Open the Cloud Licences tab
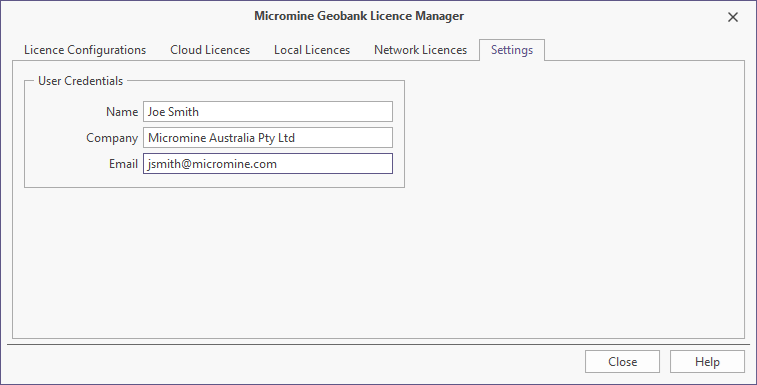This screenshot has width=757, height=385. click(210, 50)
